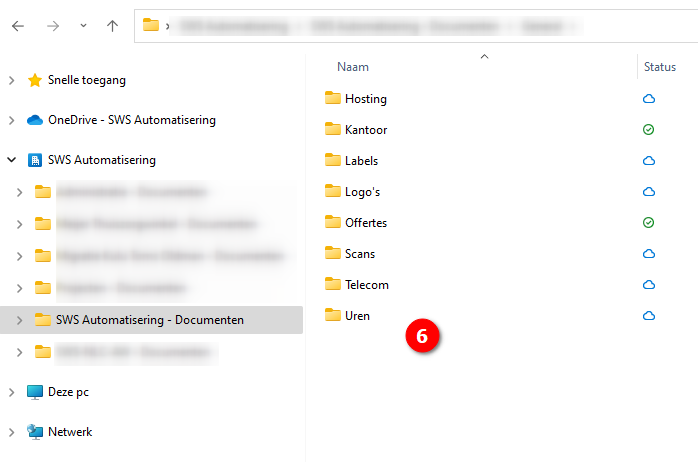Sort by the Status column header
The width and height of the screenshot is (698, 462).
tap(660, 67)
